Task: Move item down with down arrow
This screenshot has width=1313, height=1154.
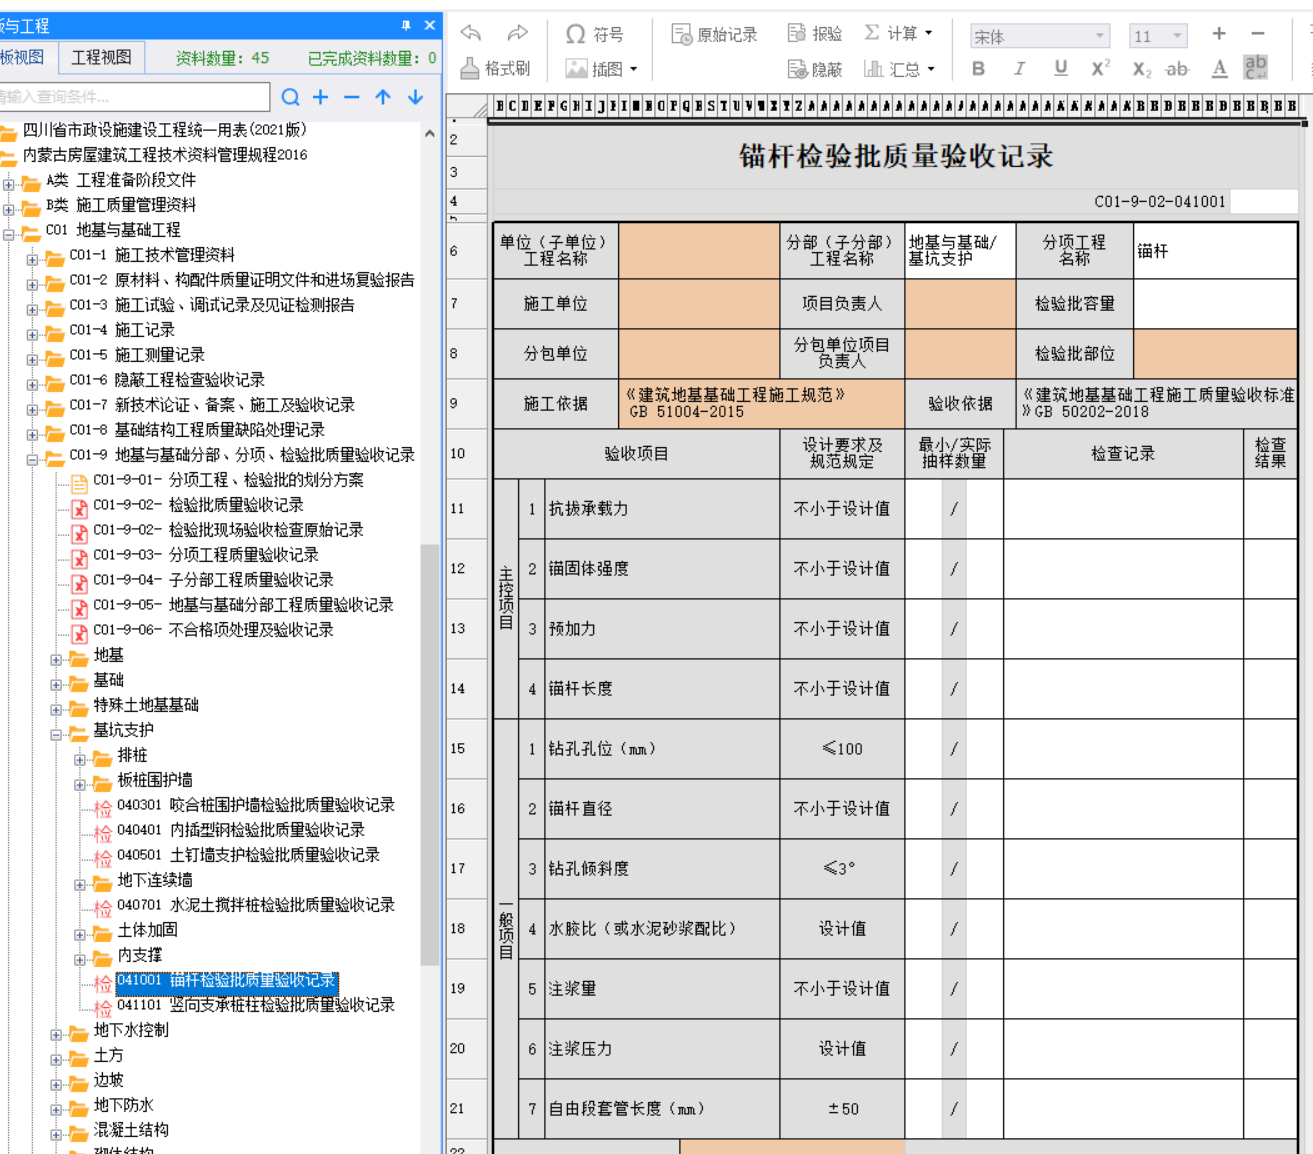Action: [415, 97]
